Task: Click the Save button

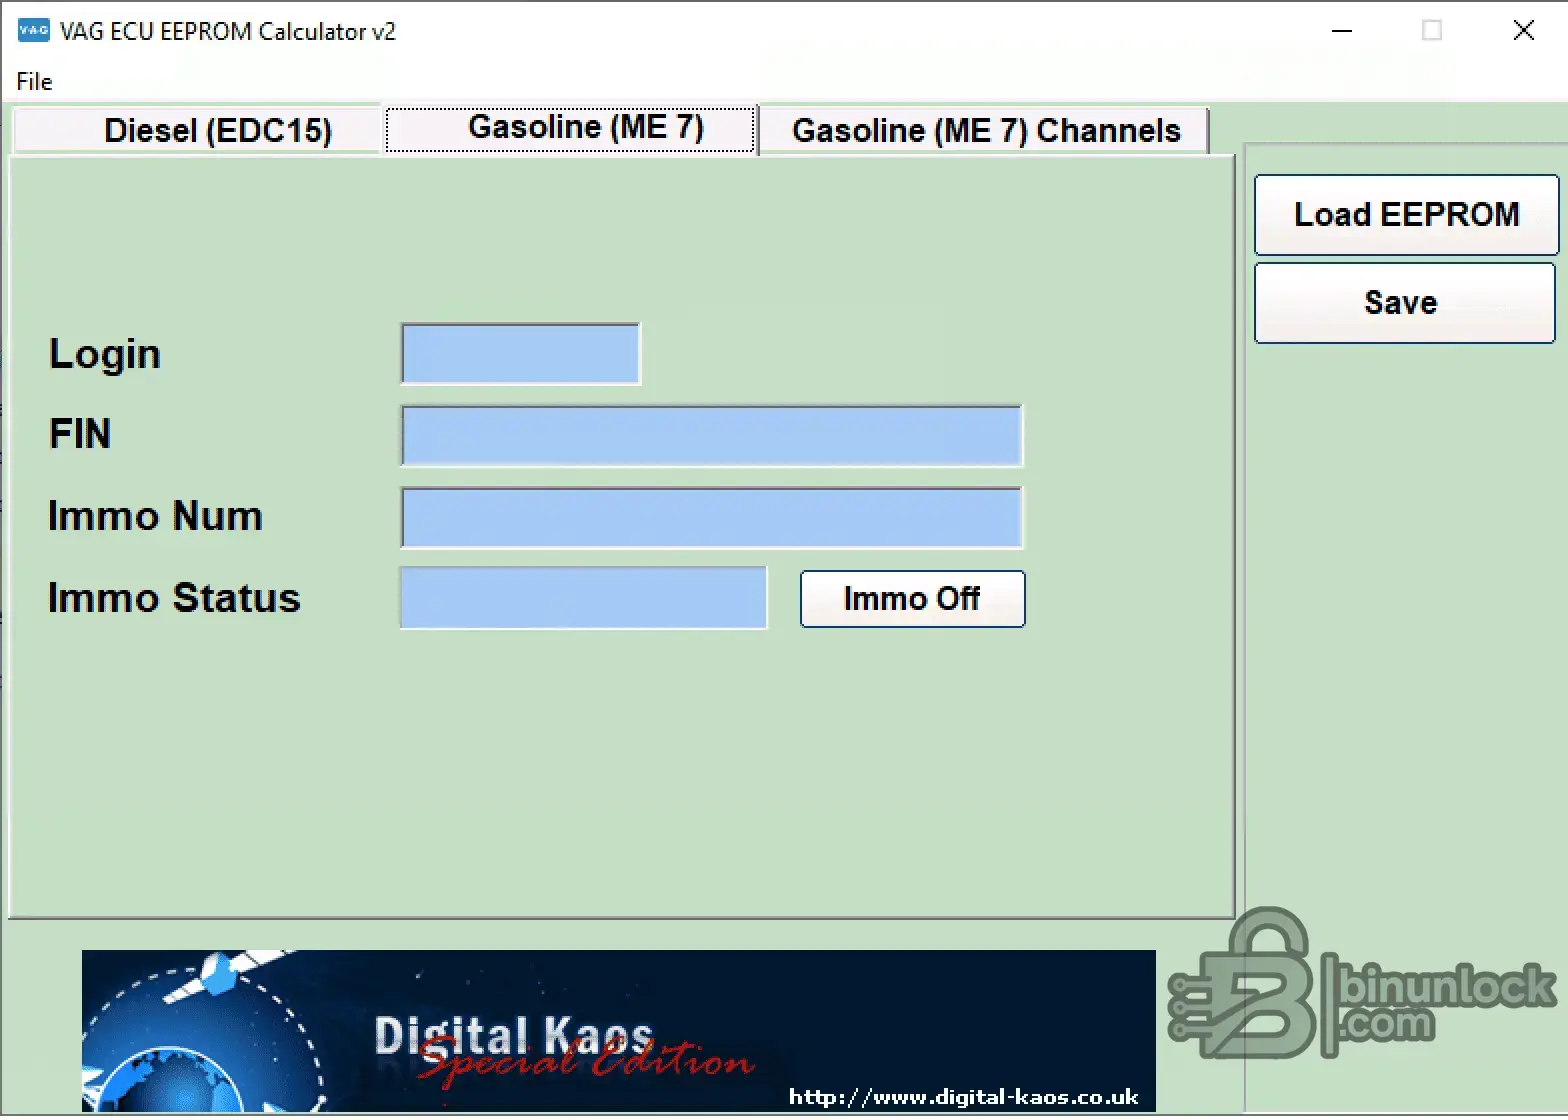Action: tap(1404, 302)
